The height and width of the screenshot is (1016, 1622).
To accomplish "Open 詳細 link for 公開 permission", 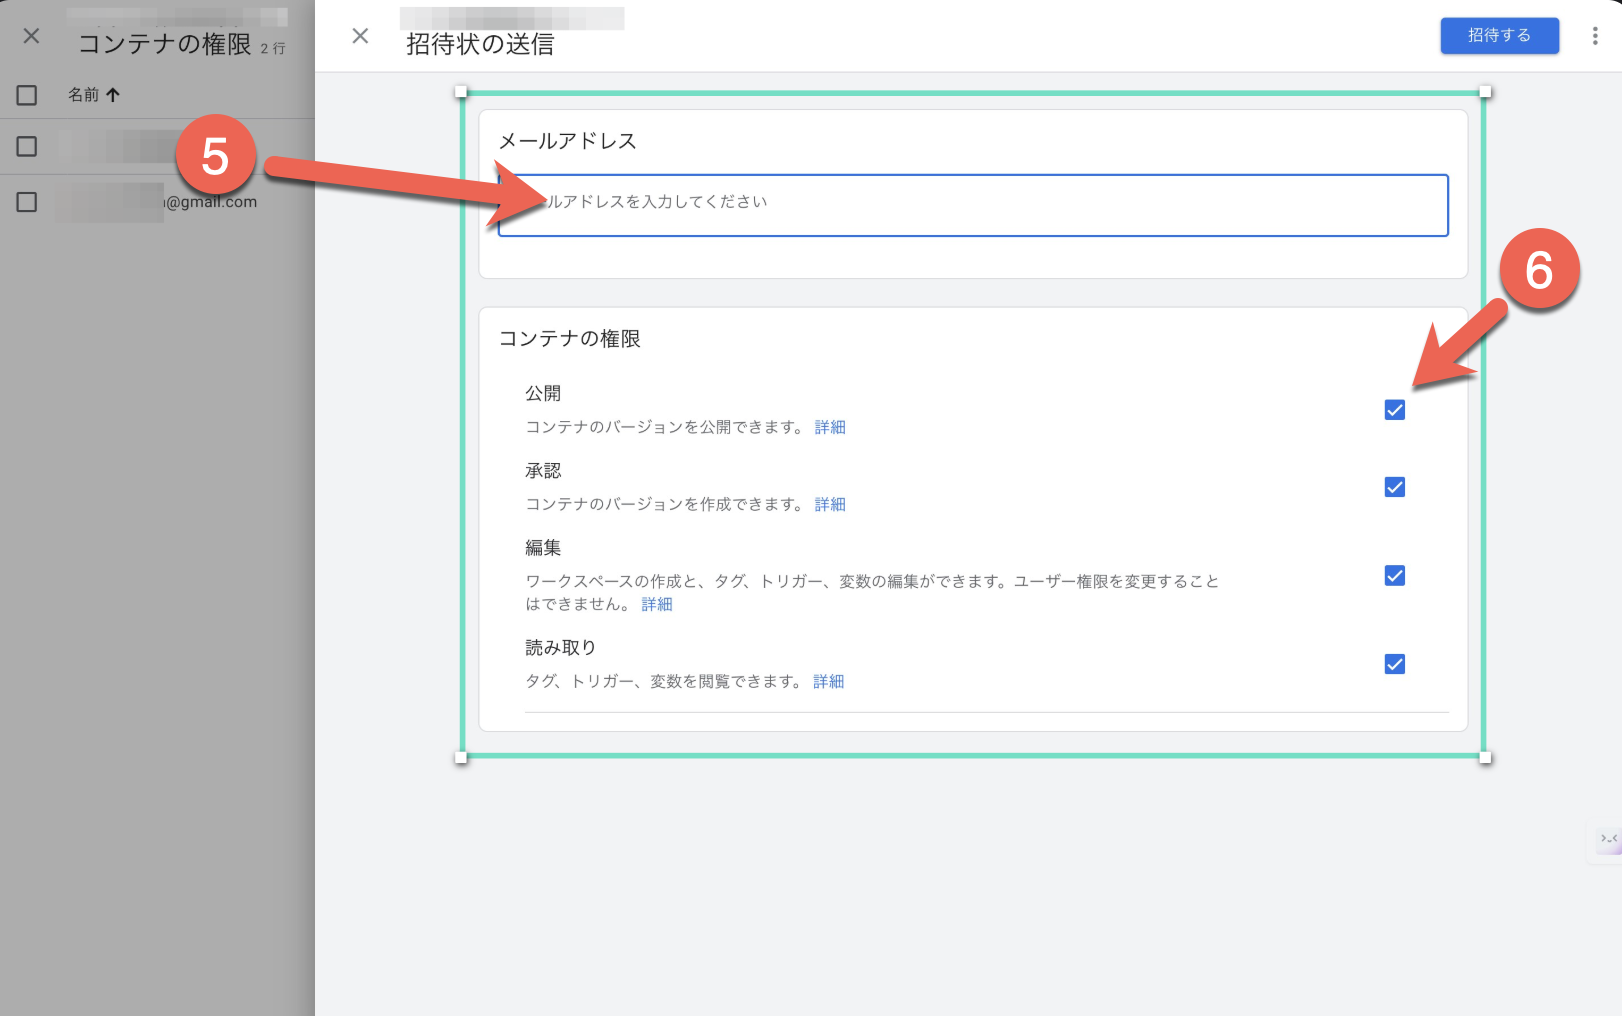I will coord(830,427).
